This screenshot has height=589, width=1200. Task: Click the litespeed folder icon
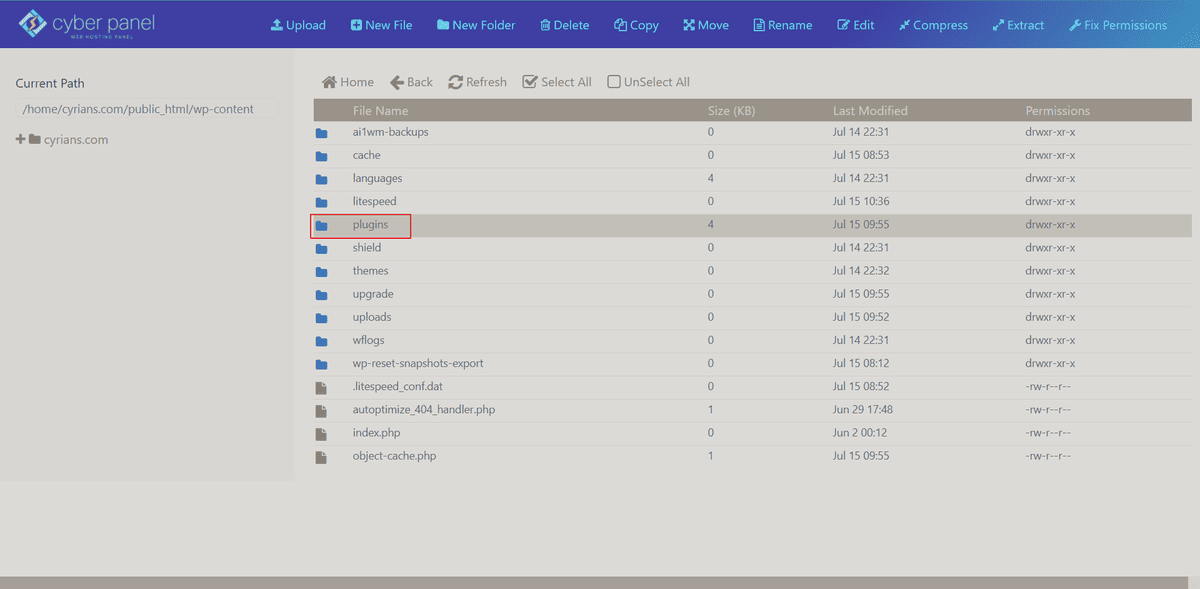click(x=321, y=202)
